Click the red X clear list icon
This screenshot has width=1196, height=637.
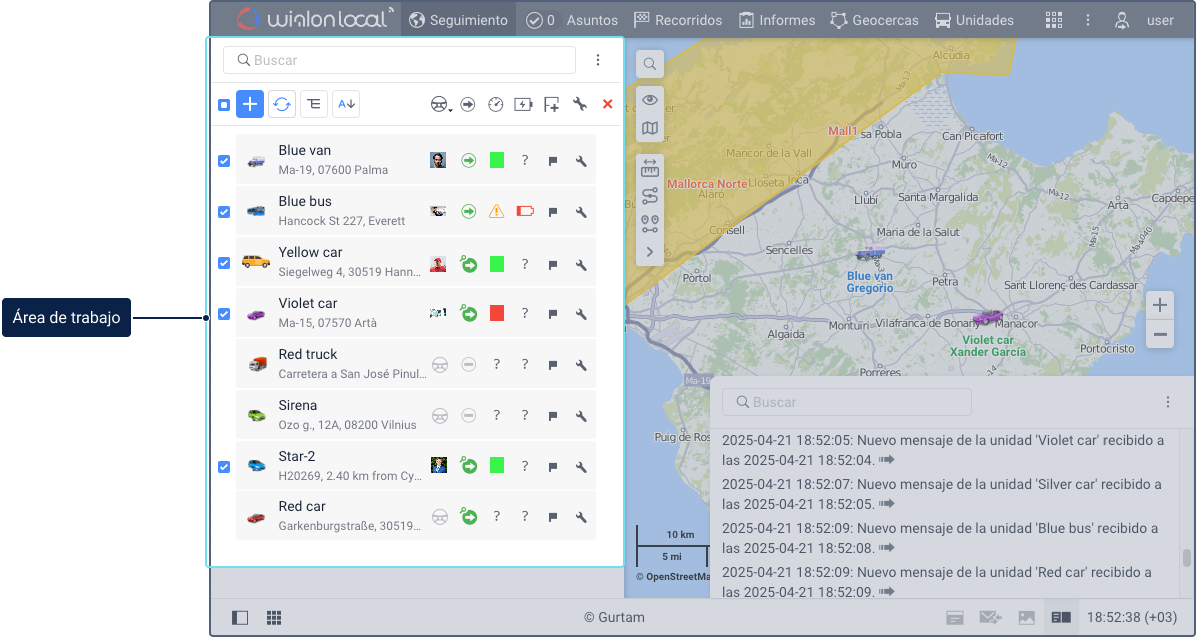607,104
